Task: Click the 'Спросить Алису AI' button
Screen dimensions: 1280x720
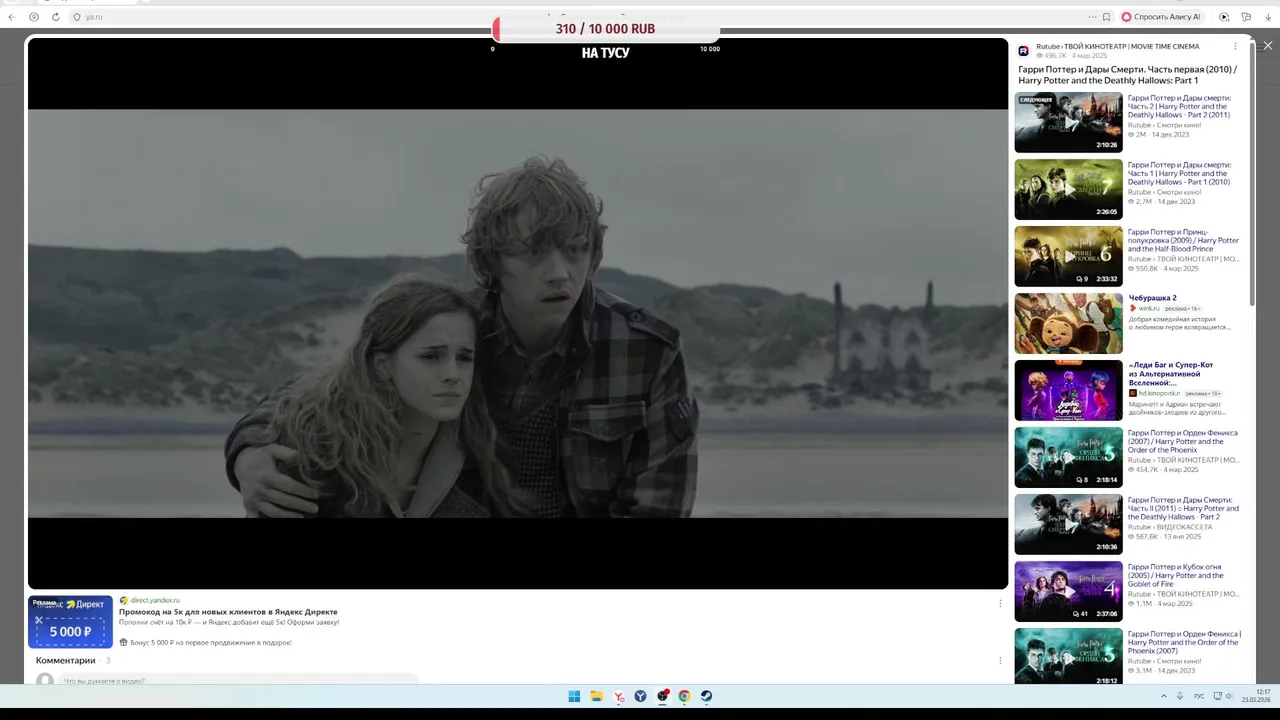Action: (x=1161, y=17)
